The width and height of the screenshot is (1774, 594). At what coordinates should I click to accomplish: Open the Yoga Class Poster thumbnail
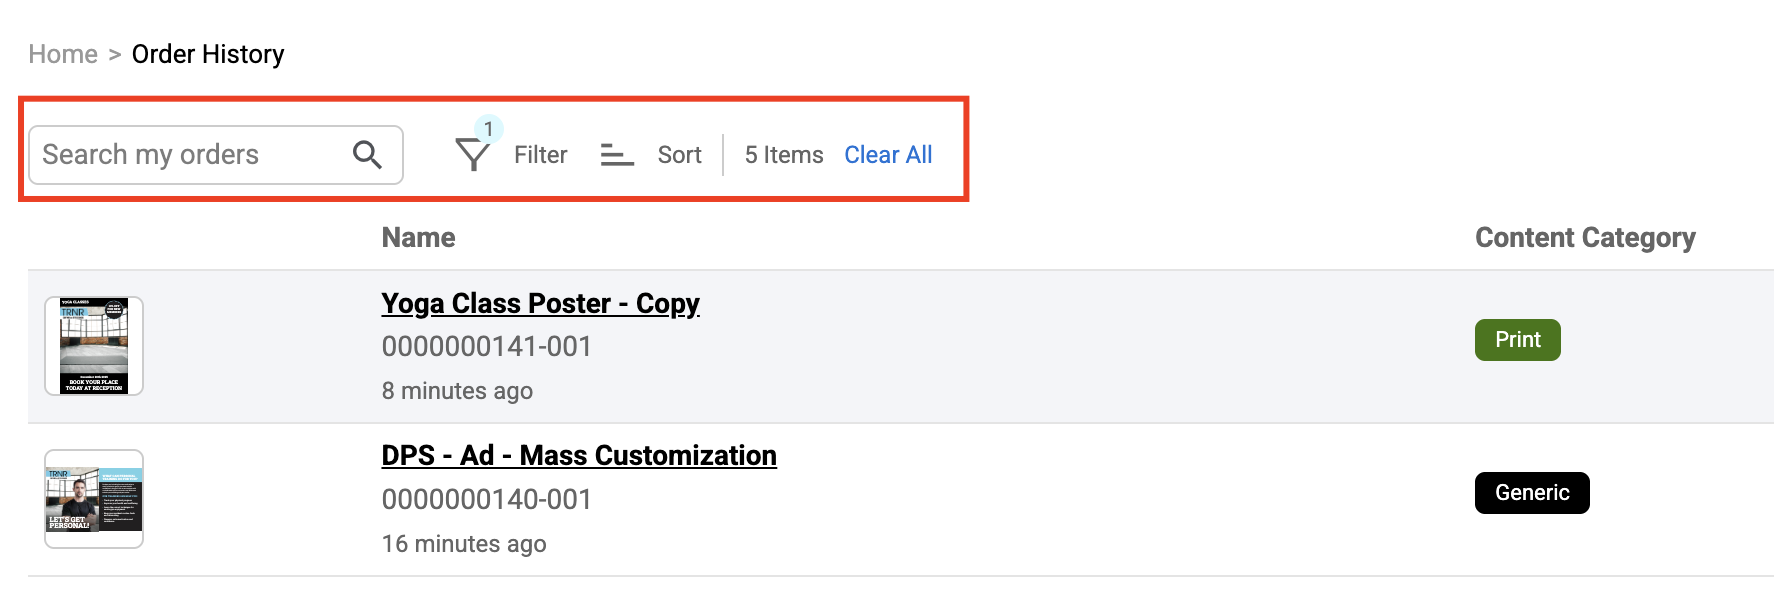point(94,346)
